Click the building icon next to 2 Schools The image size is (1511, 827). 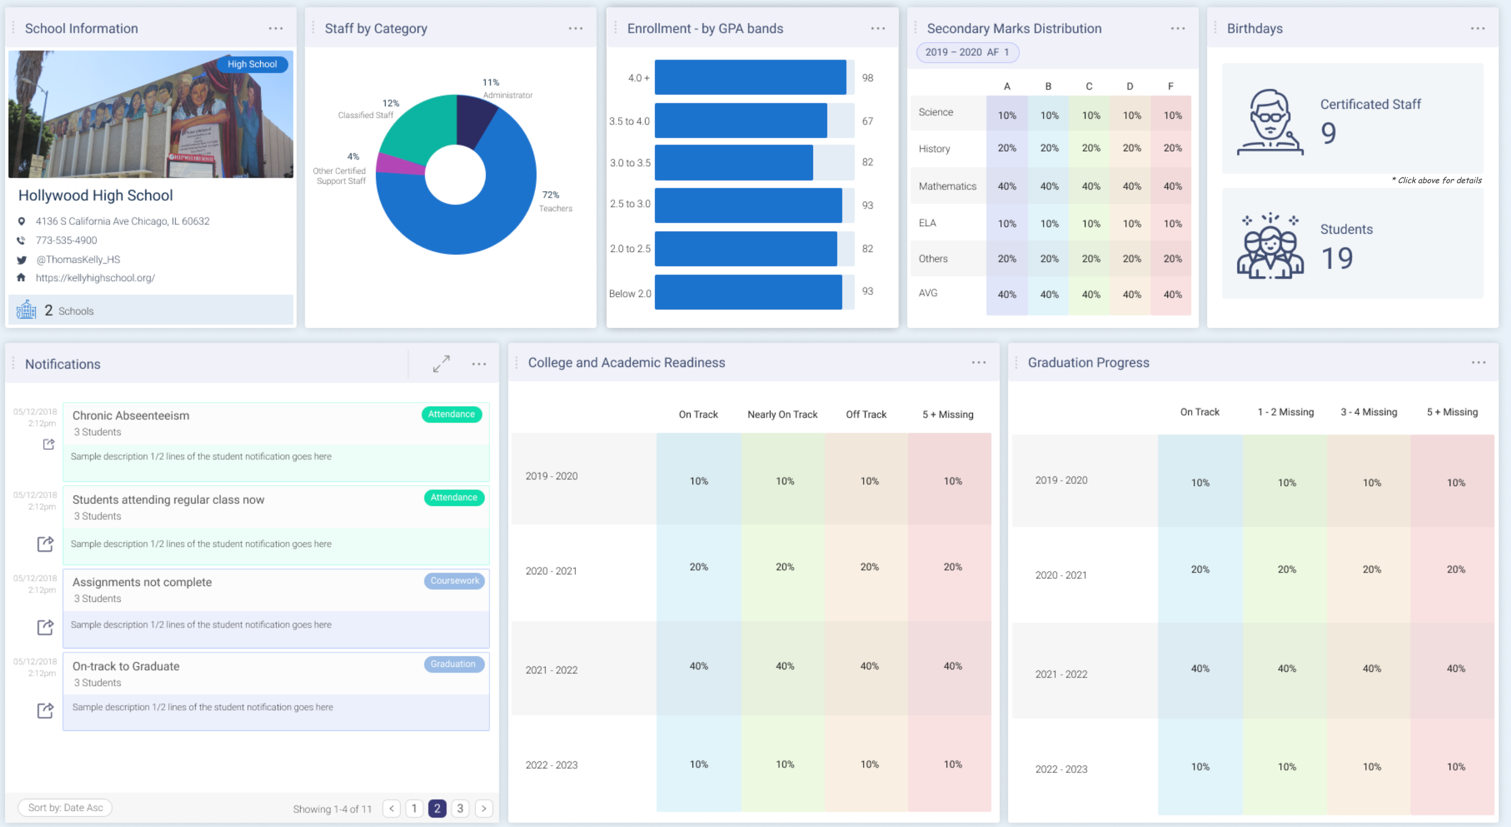[x=25, y=310]
